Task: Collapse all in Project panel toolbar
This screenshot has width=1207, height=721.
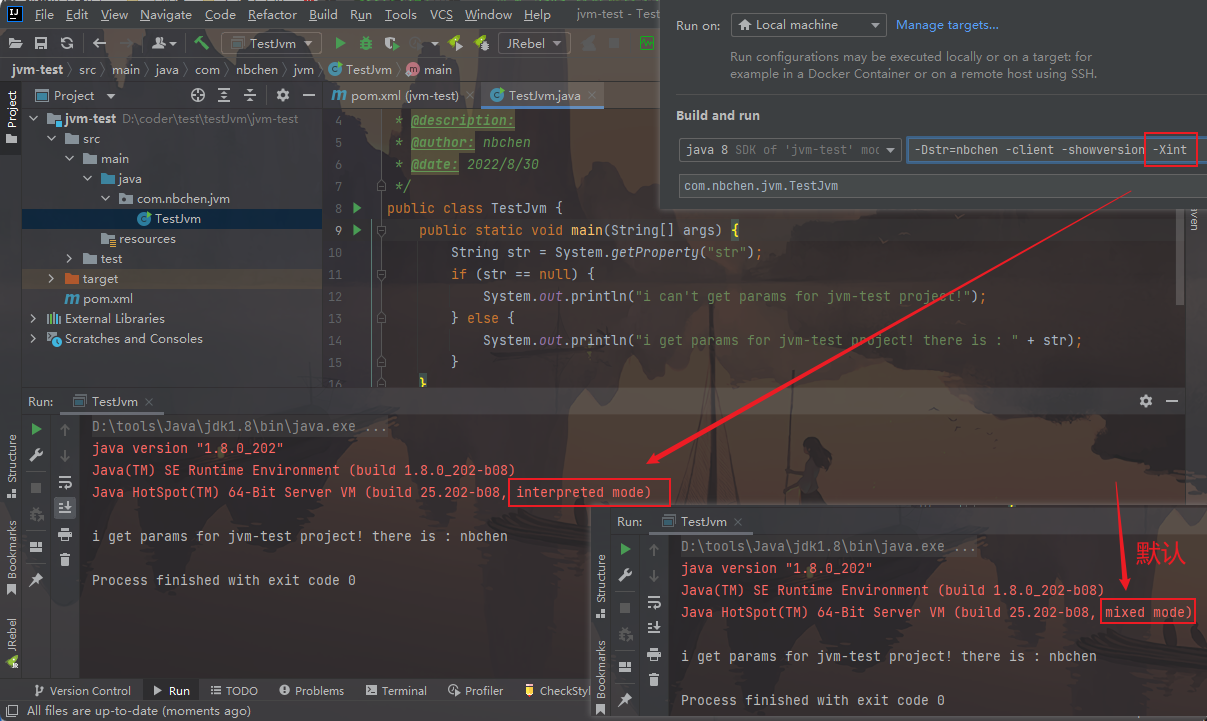Action: (248, 95)
